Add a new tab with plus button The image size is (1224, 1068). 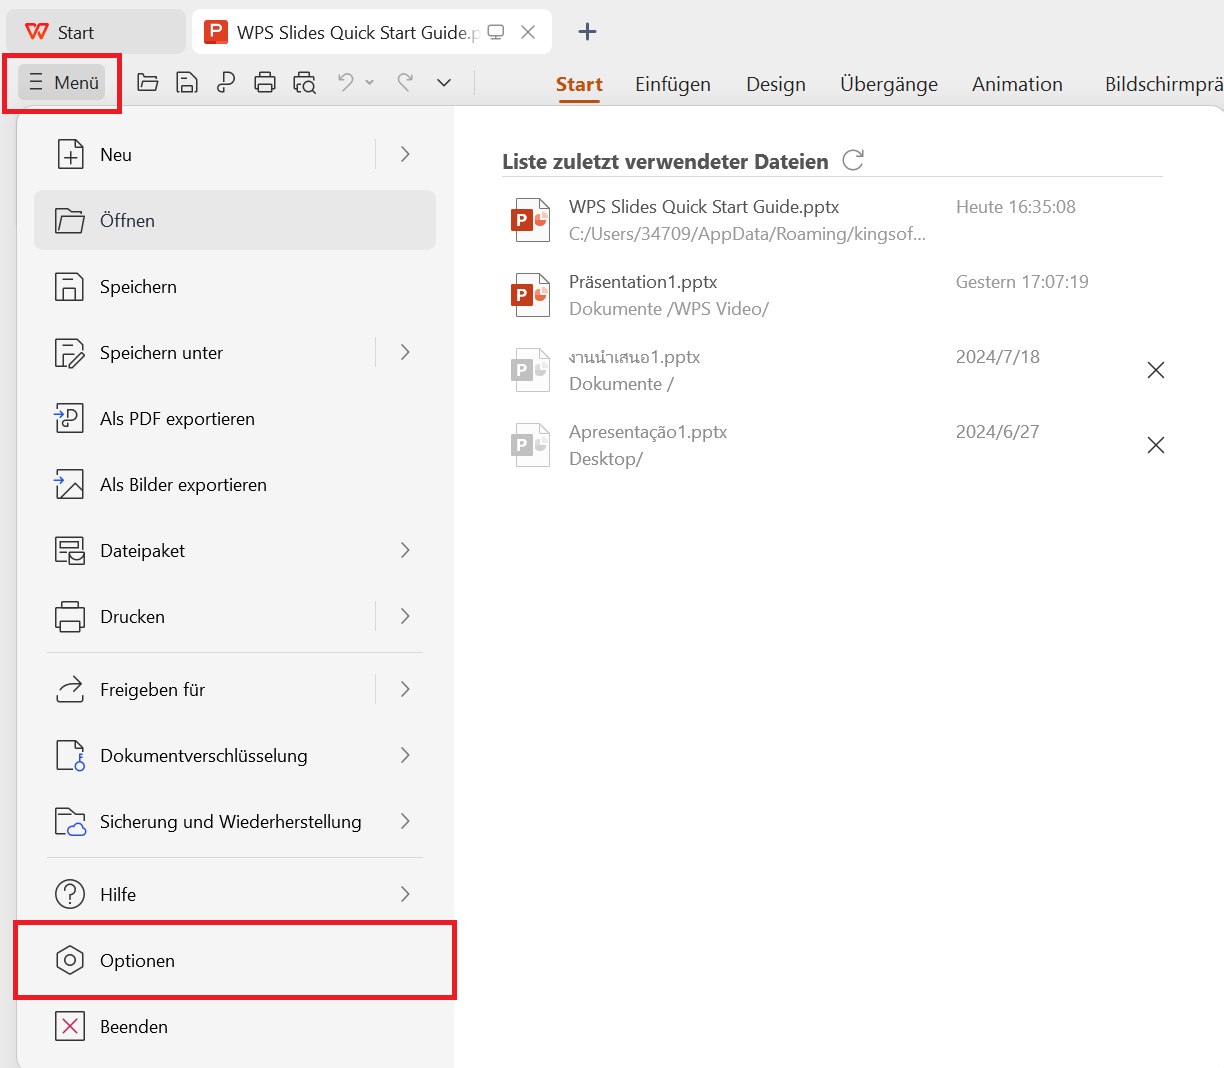[x=588, y=32]
